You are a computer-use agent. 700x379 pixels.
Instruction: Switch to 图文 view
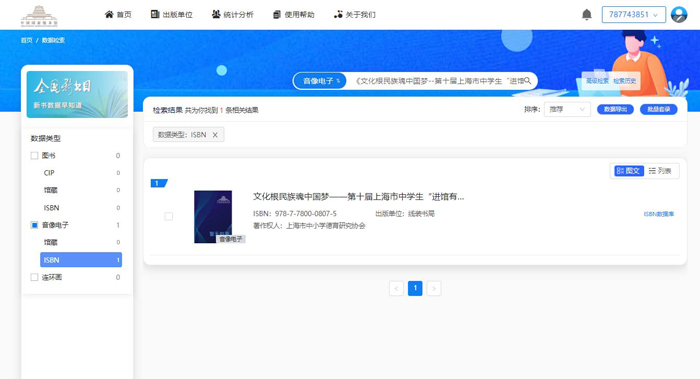click(x=629, y=171)
